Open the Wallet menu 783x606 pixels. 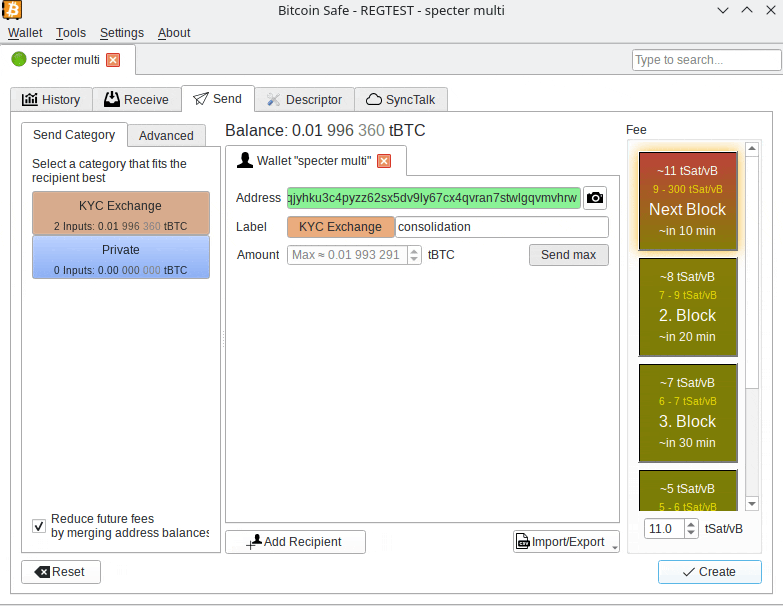tap(25, 33)
